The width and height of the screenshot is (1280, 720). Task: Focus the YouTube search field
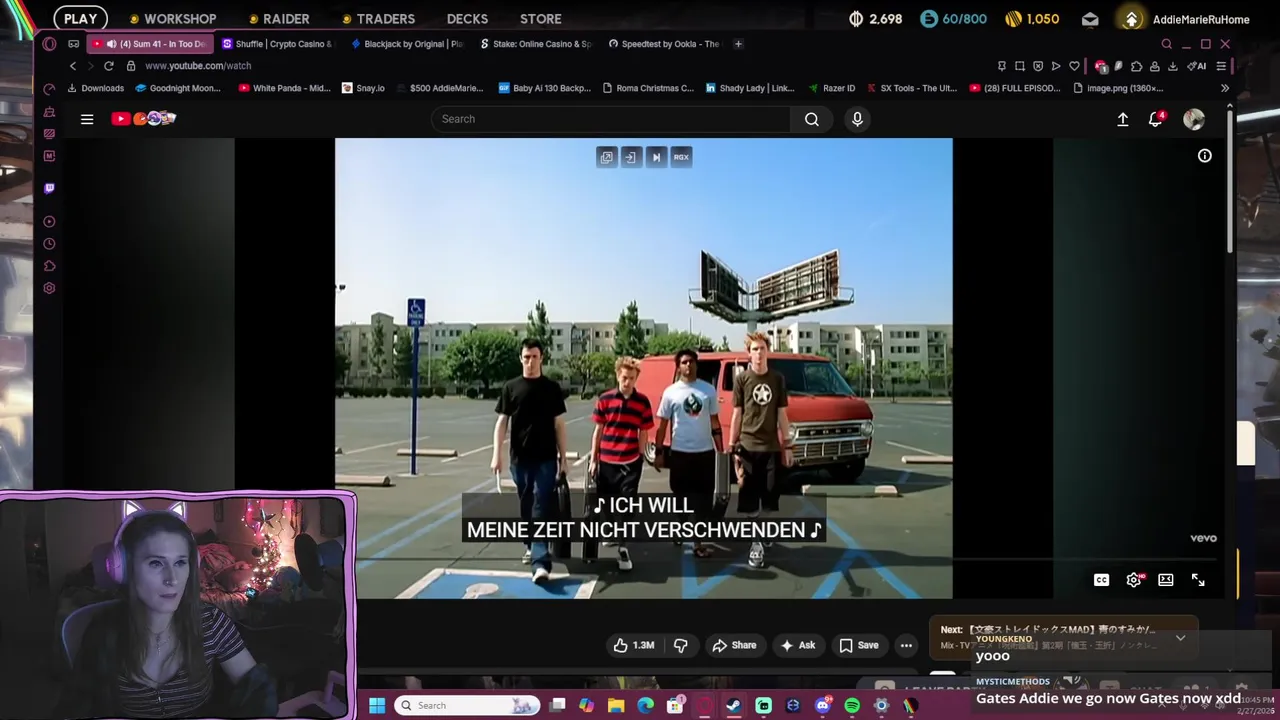(x=611, y=119)
